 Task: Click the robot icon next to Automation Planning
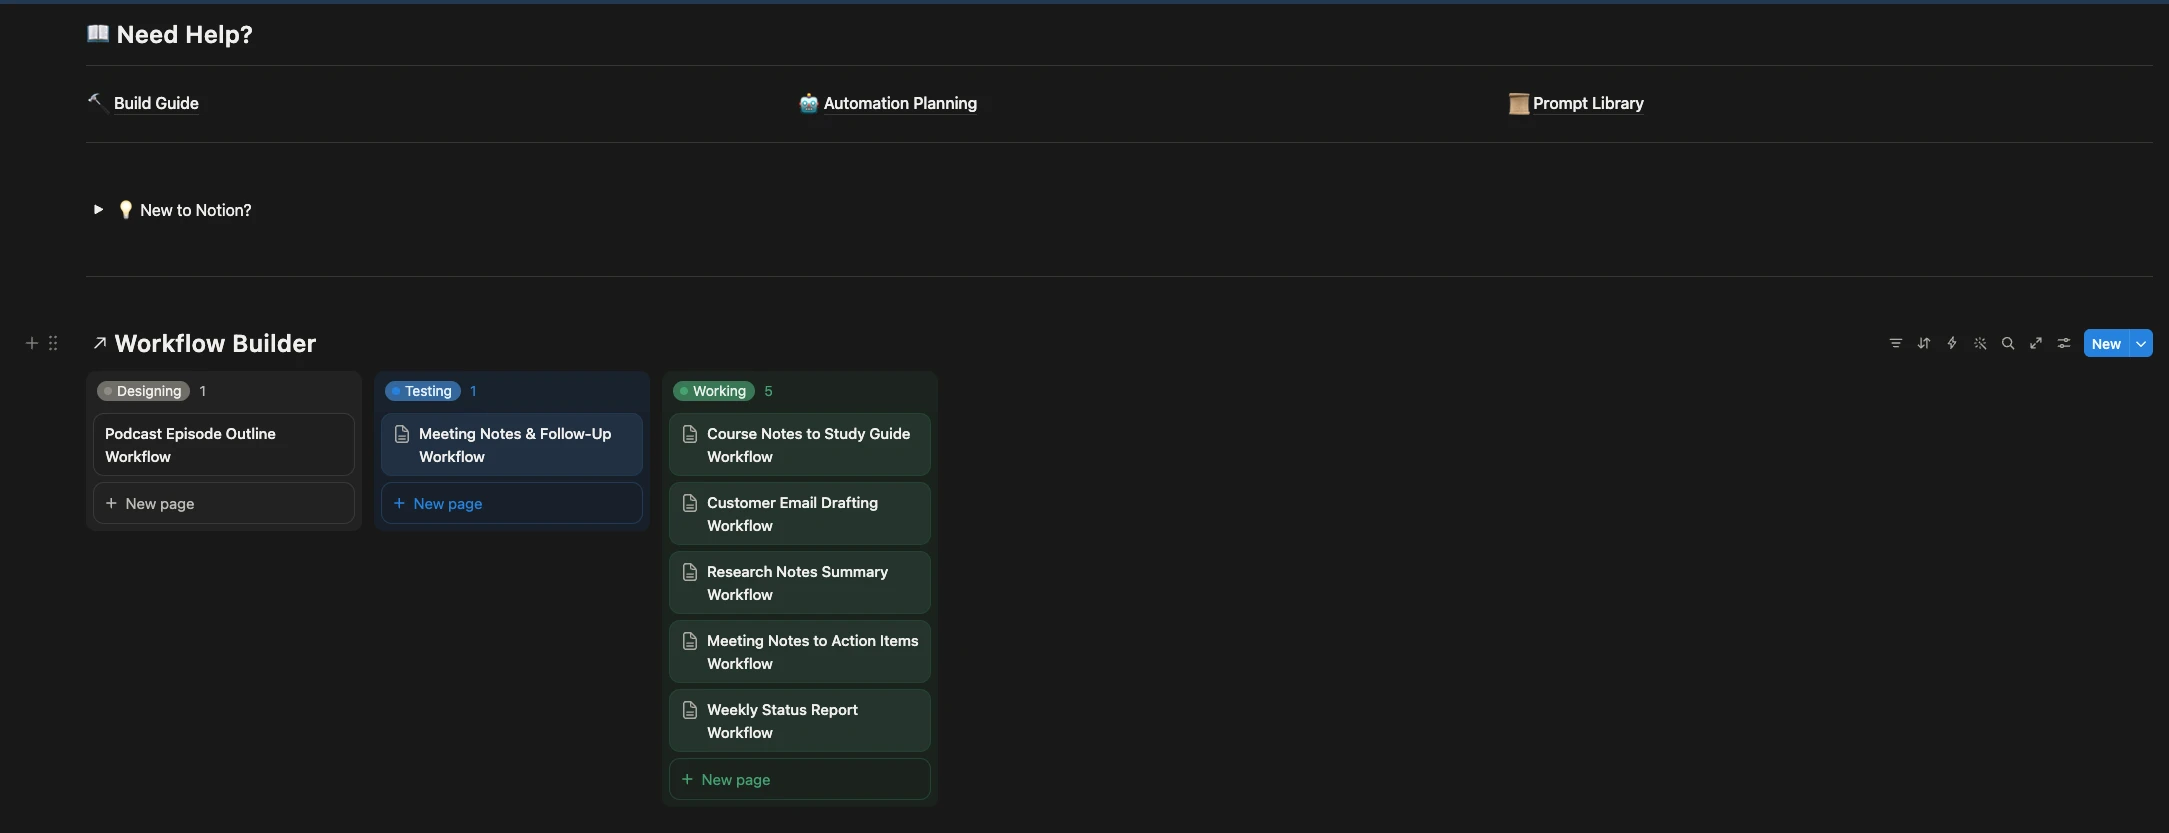tap(808, 103)
